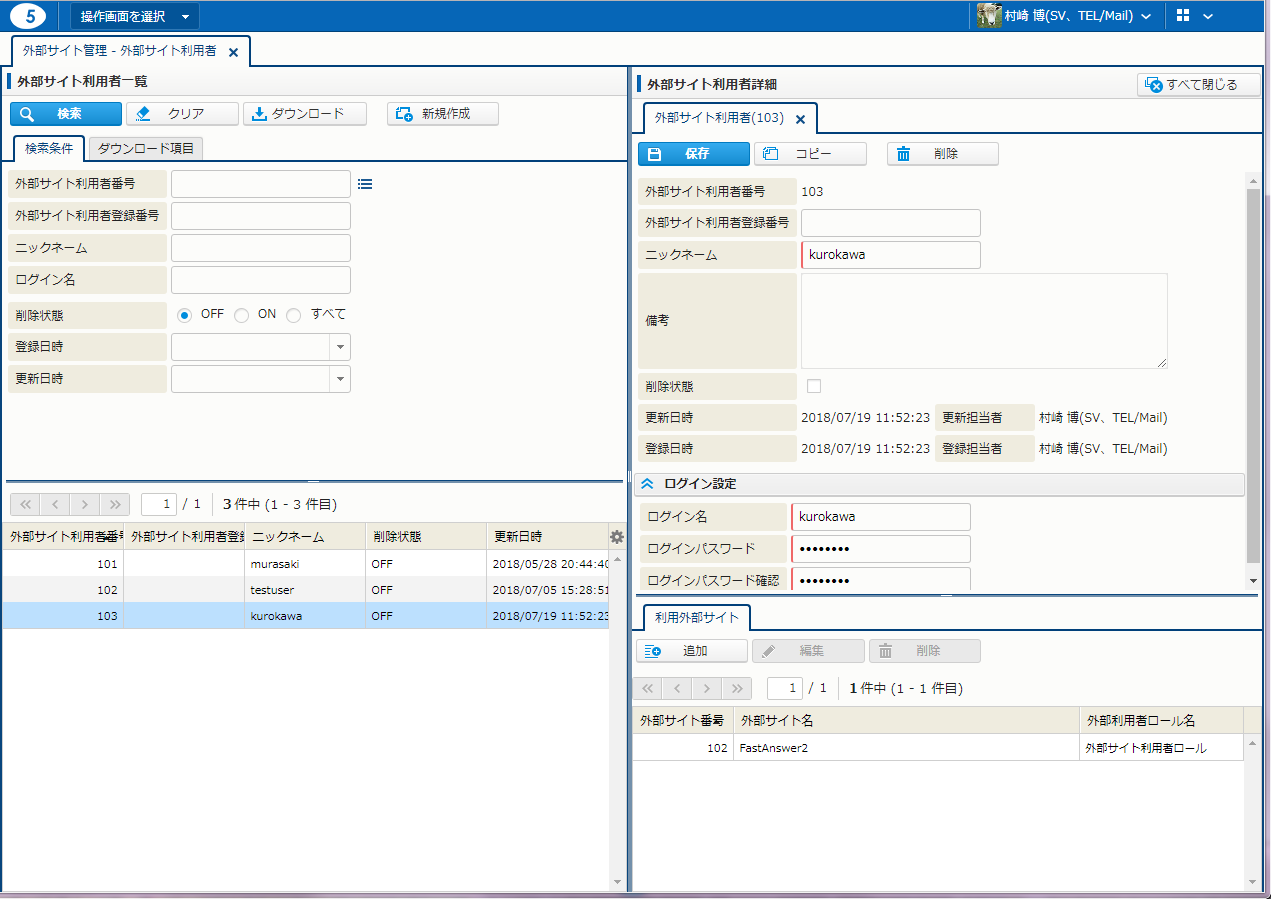
Task: Select the ON radio for 削除状態
Action: click(x=241, y=315)
